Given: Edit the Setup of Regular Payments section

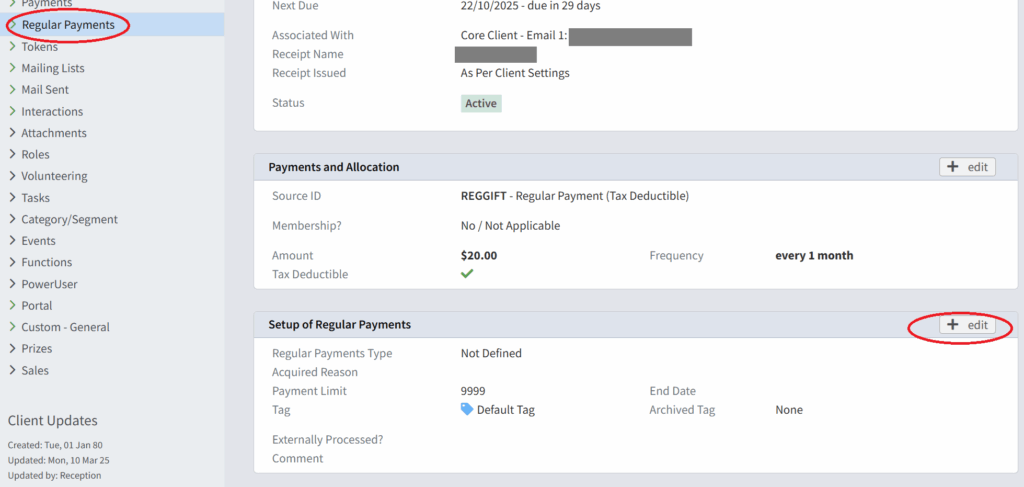Looking at the screenshot, I should 967,325.
